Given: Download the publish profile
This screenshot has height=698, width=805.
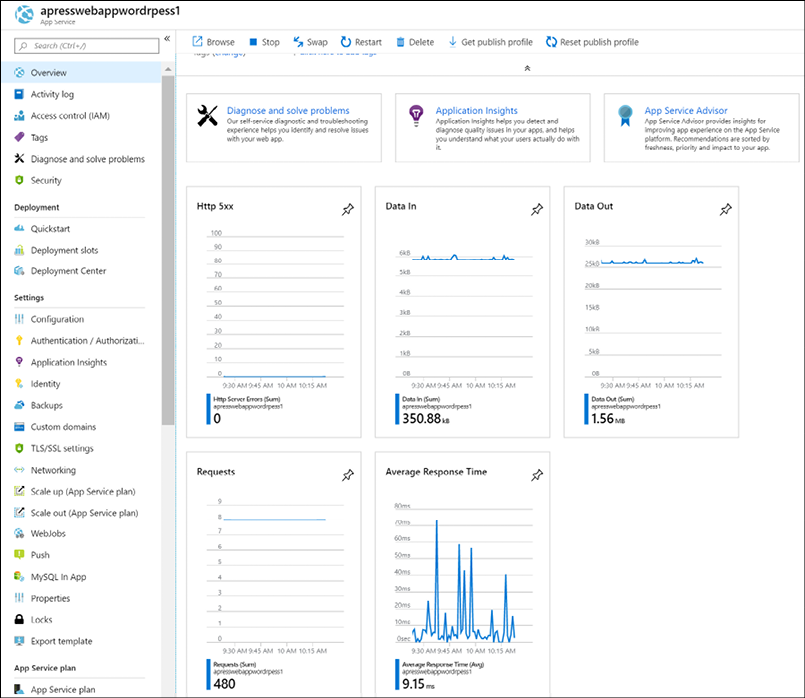Looking at the screenshot, I should tap(490, 42).
